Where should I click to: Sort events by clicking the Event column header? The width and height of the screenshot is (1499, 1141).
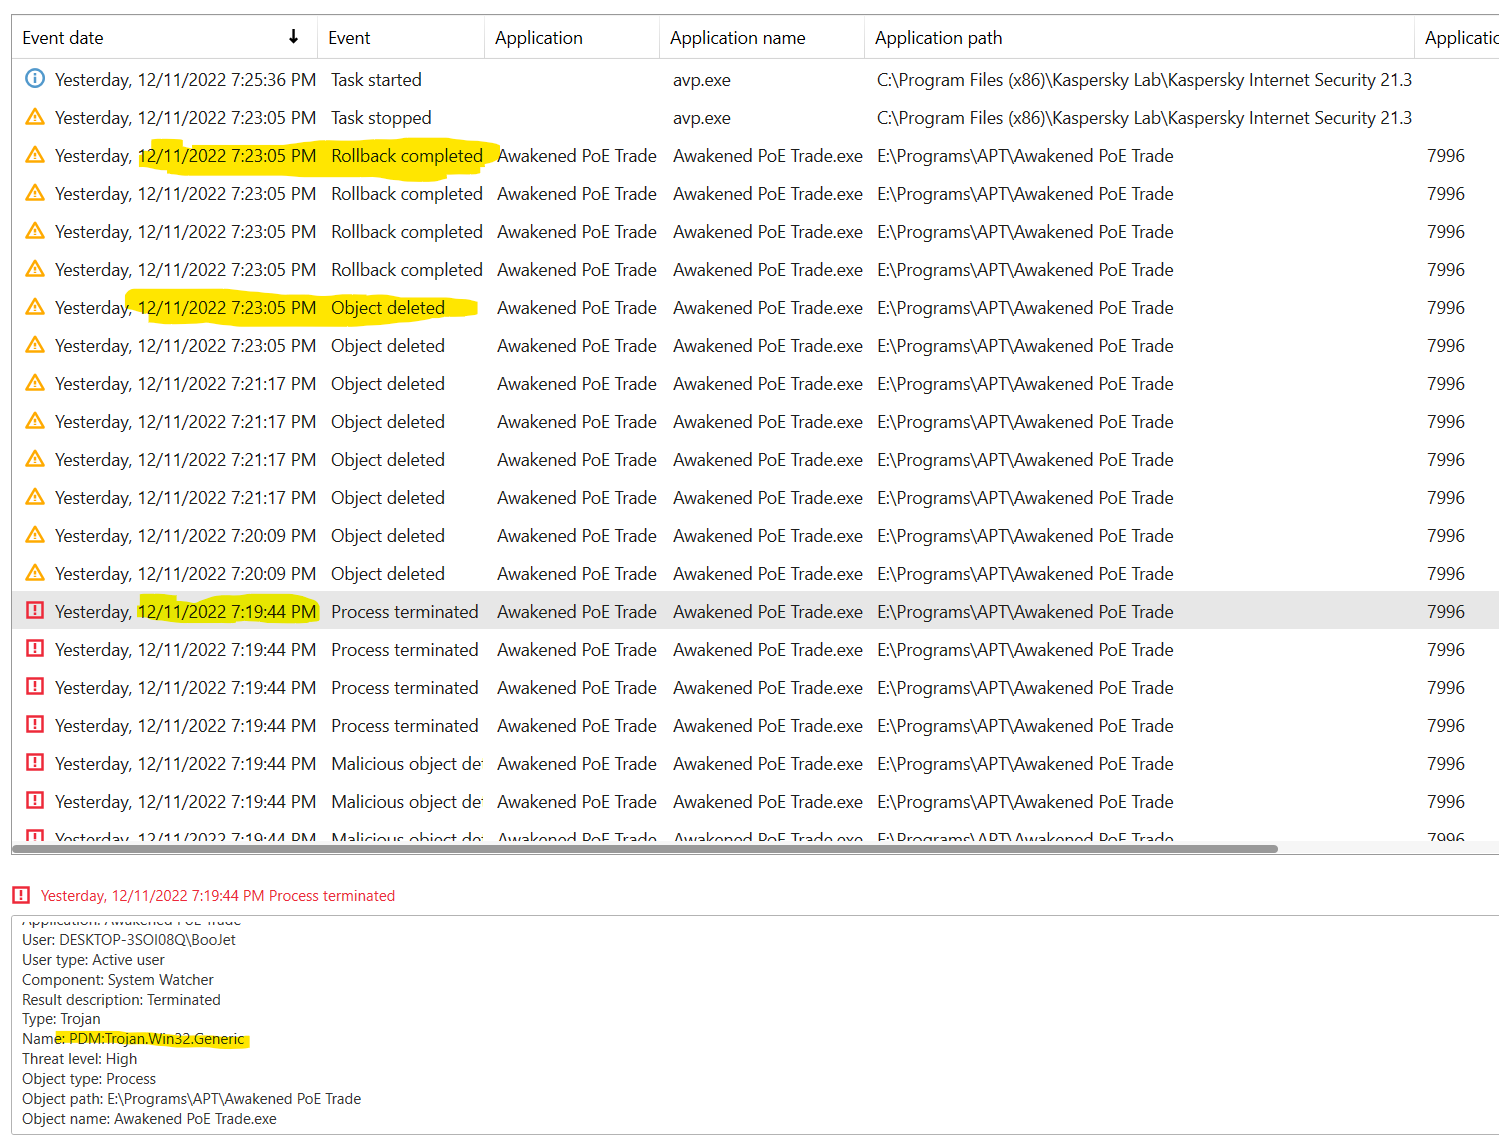(x=349, y=37)
